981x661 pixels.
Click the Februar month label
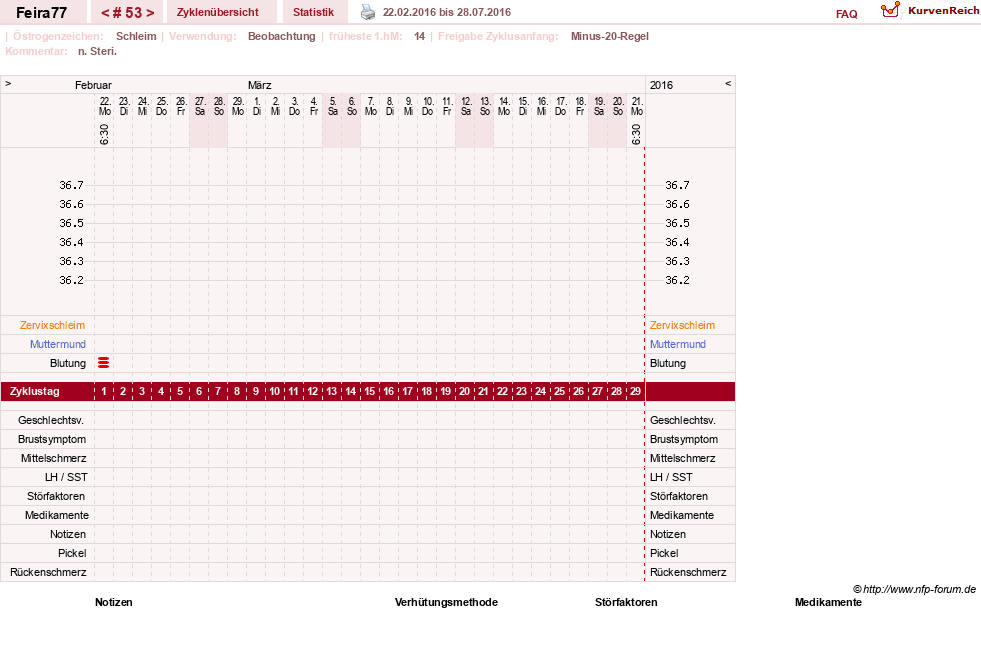point(93,85)
